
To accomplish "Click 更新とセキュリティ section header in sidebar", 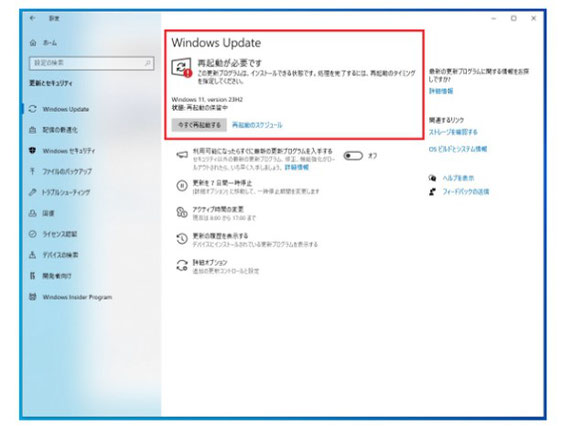I will click(51, 83).
